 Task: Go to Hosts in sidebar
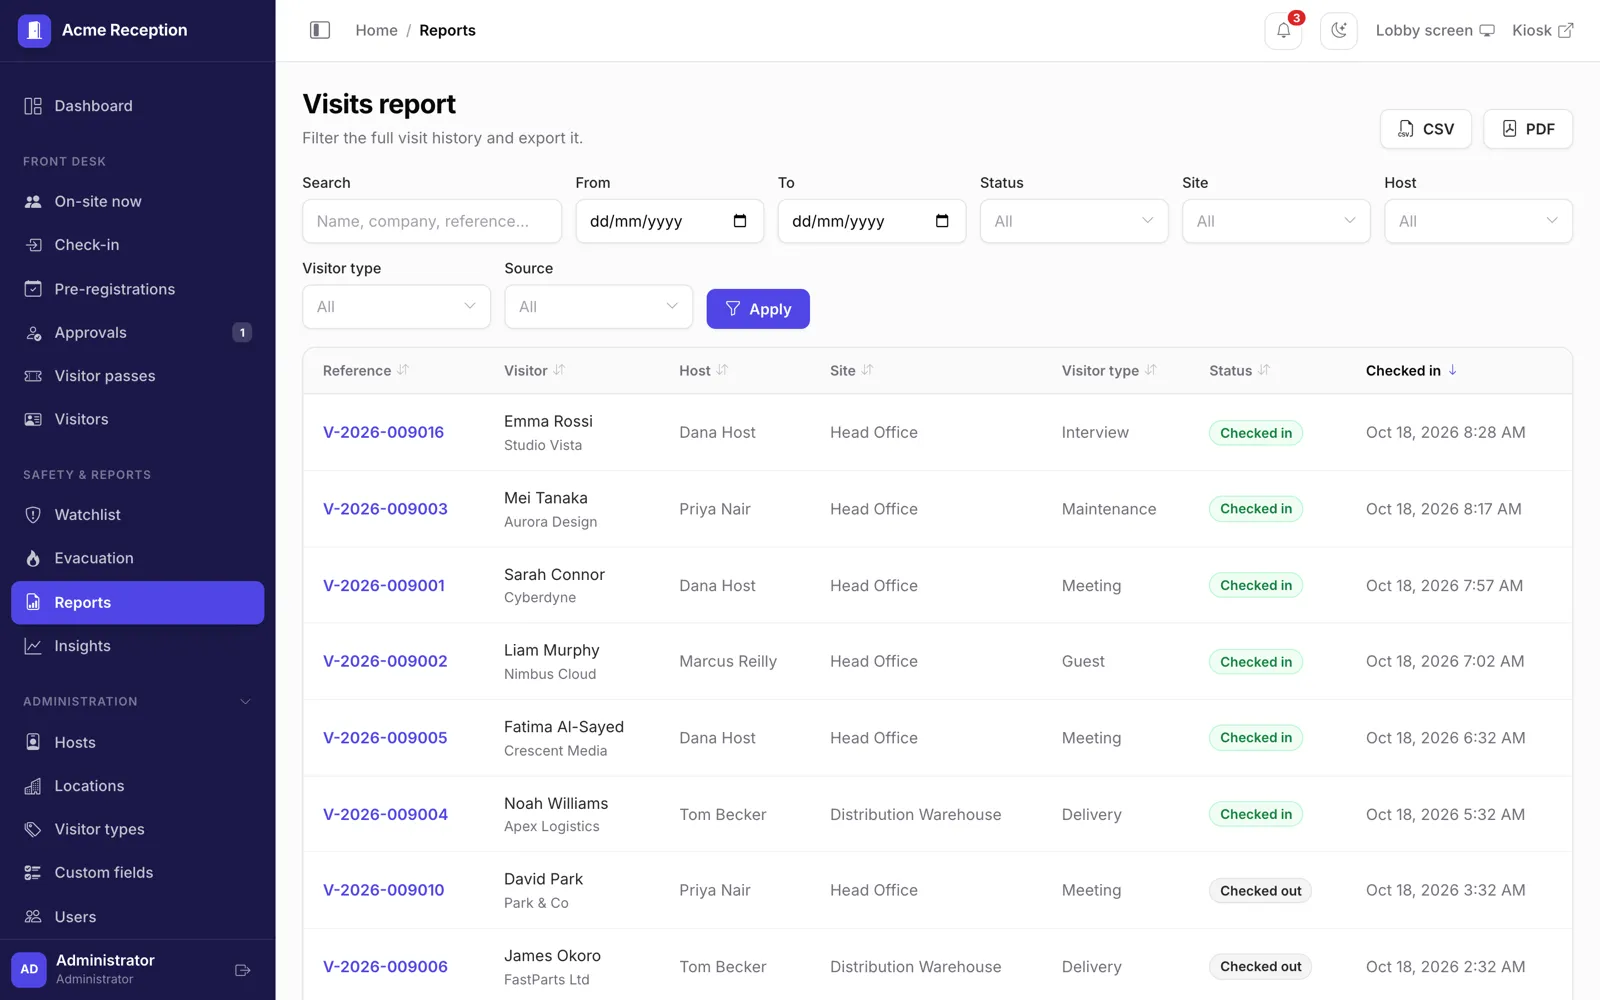[138, 742]
